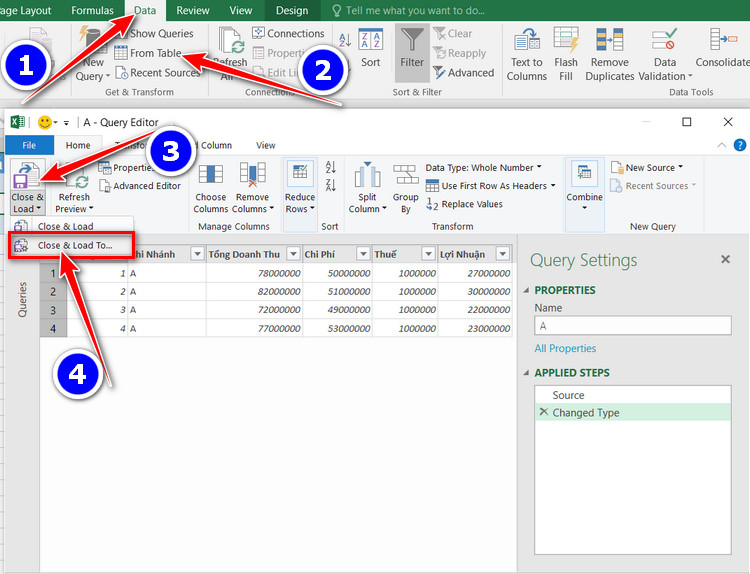This screenshot has width=750, height=574.
Task: Click From Table in Get & Transform
Action: [x=148, y=53]
